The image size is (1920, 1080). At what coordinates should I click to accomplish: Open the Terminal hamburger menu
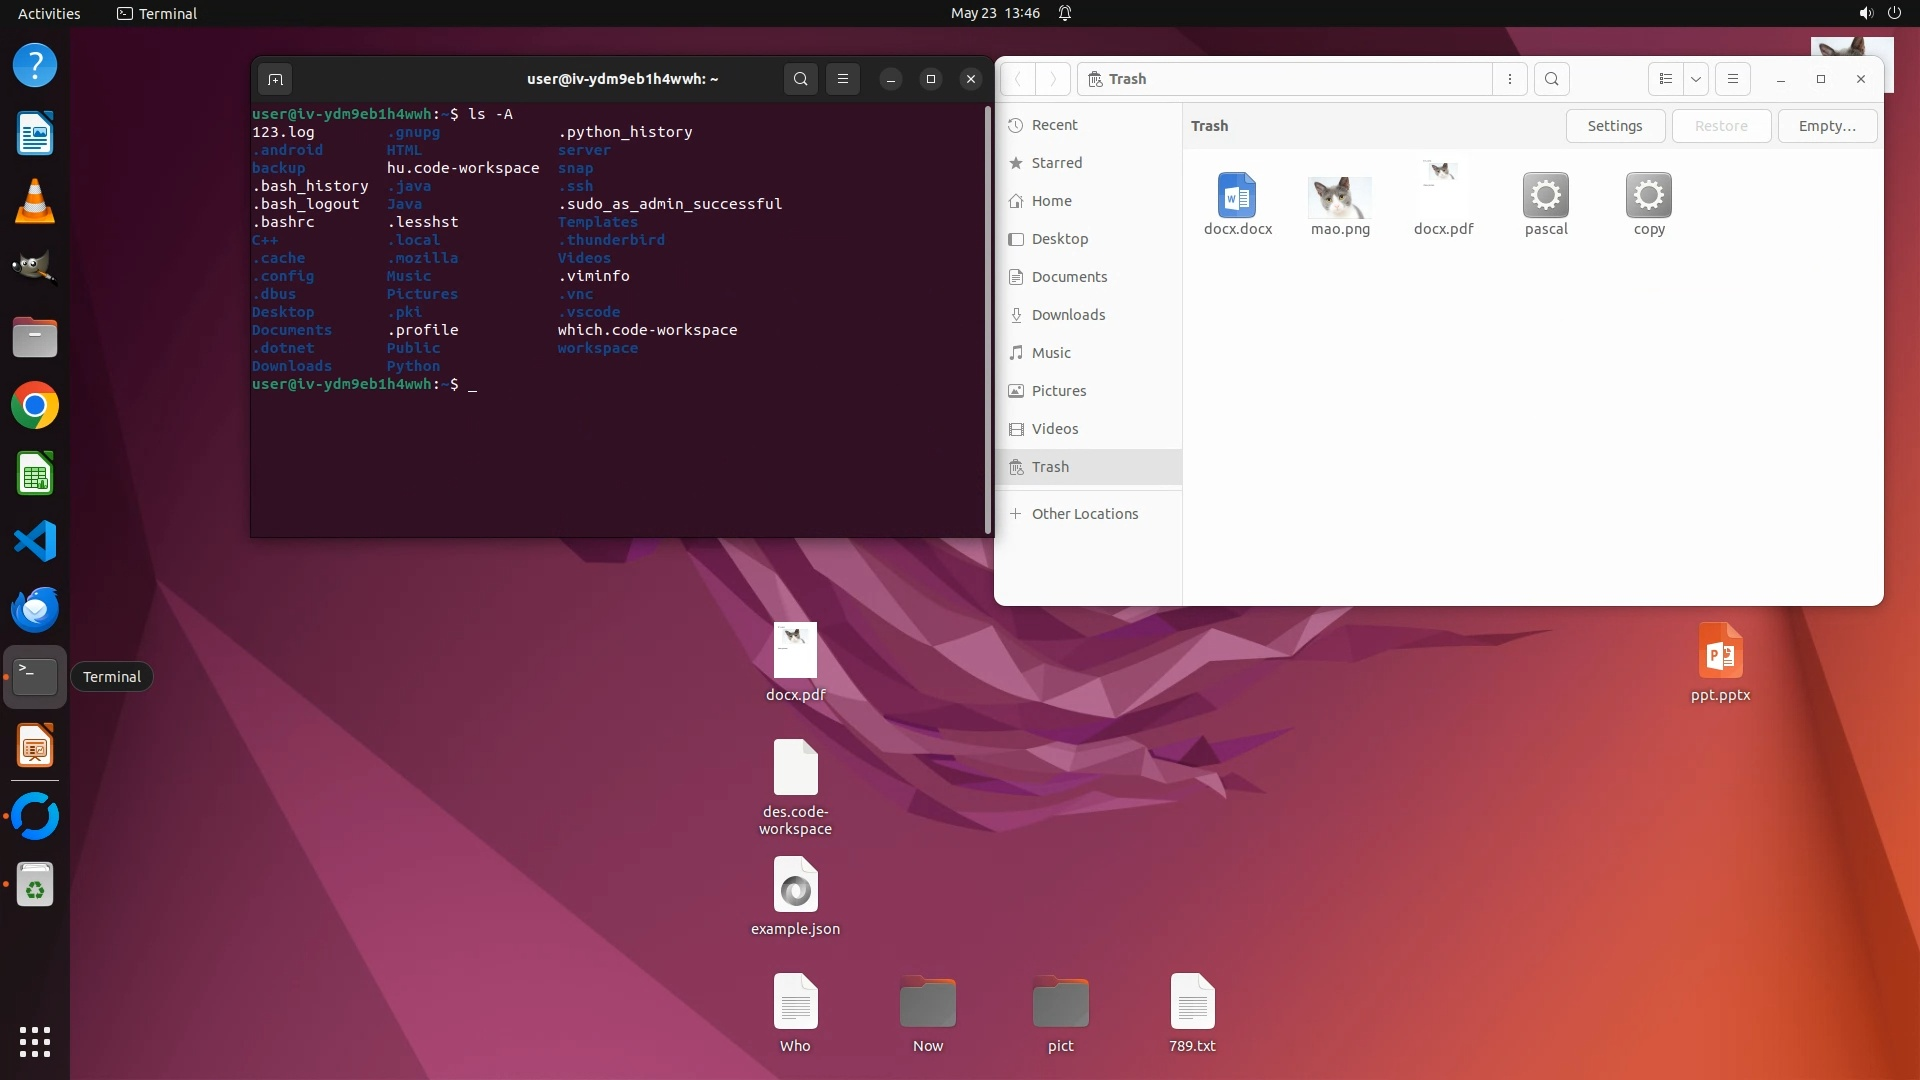pos(843,79)
